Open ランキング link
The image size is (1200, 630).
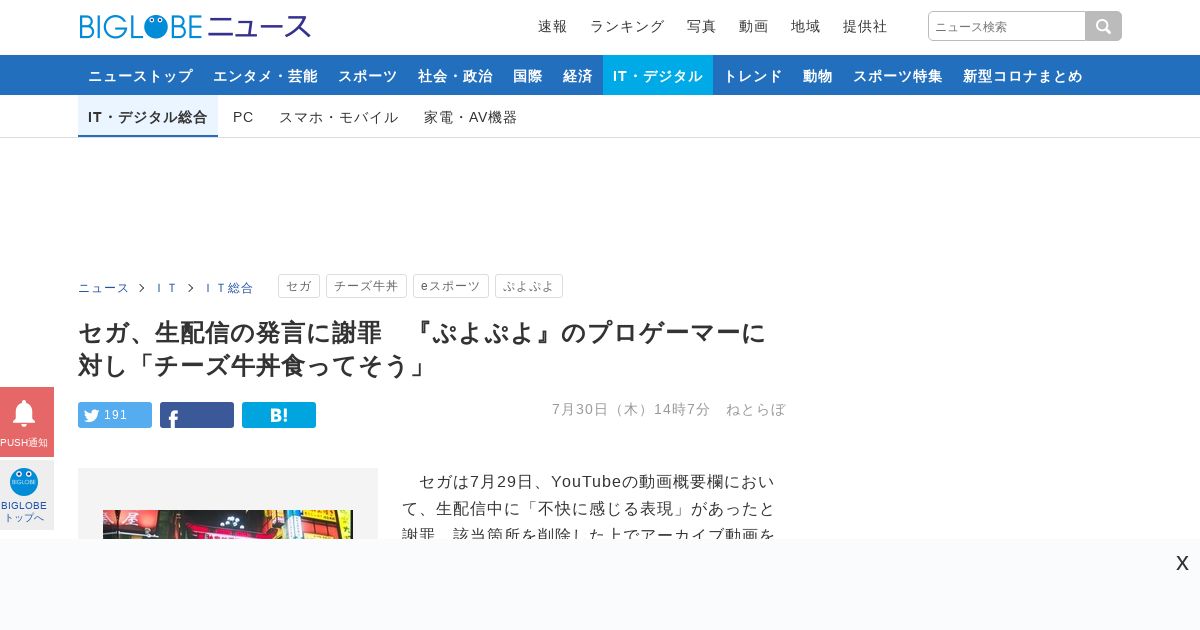[627, 26]
